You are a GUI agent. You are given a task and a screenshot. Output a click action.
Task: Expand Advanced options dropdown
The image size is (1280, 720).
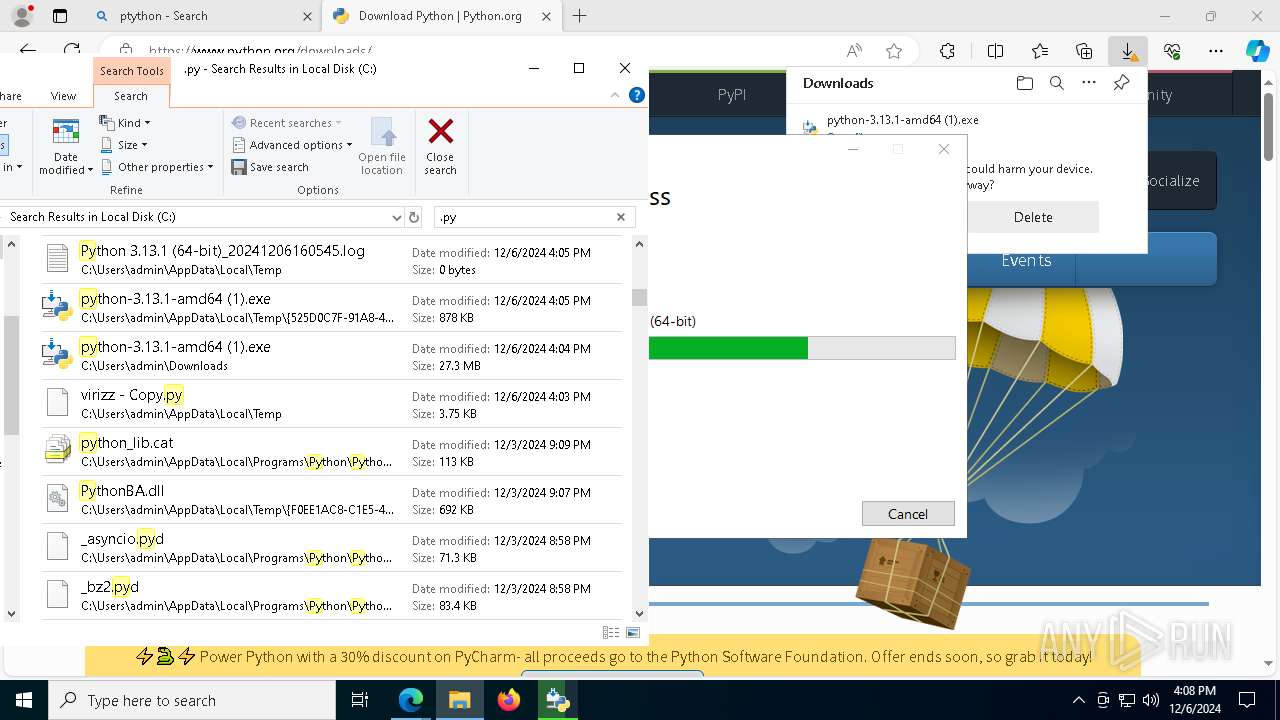(x=292, y=145)
